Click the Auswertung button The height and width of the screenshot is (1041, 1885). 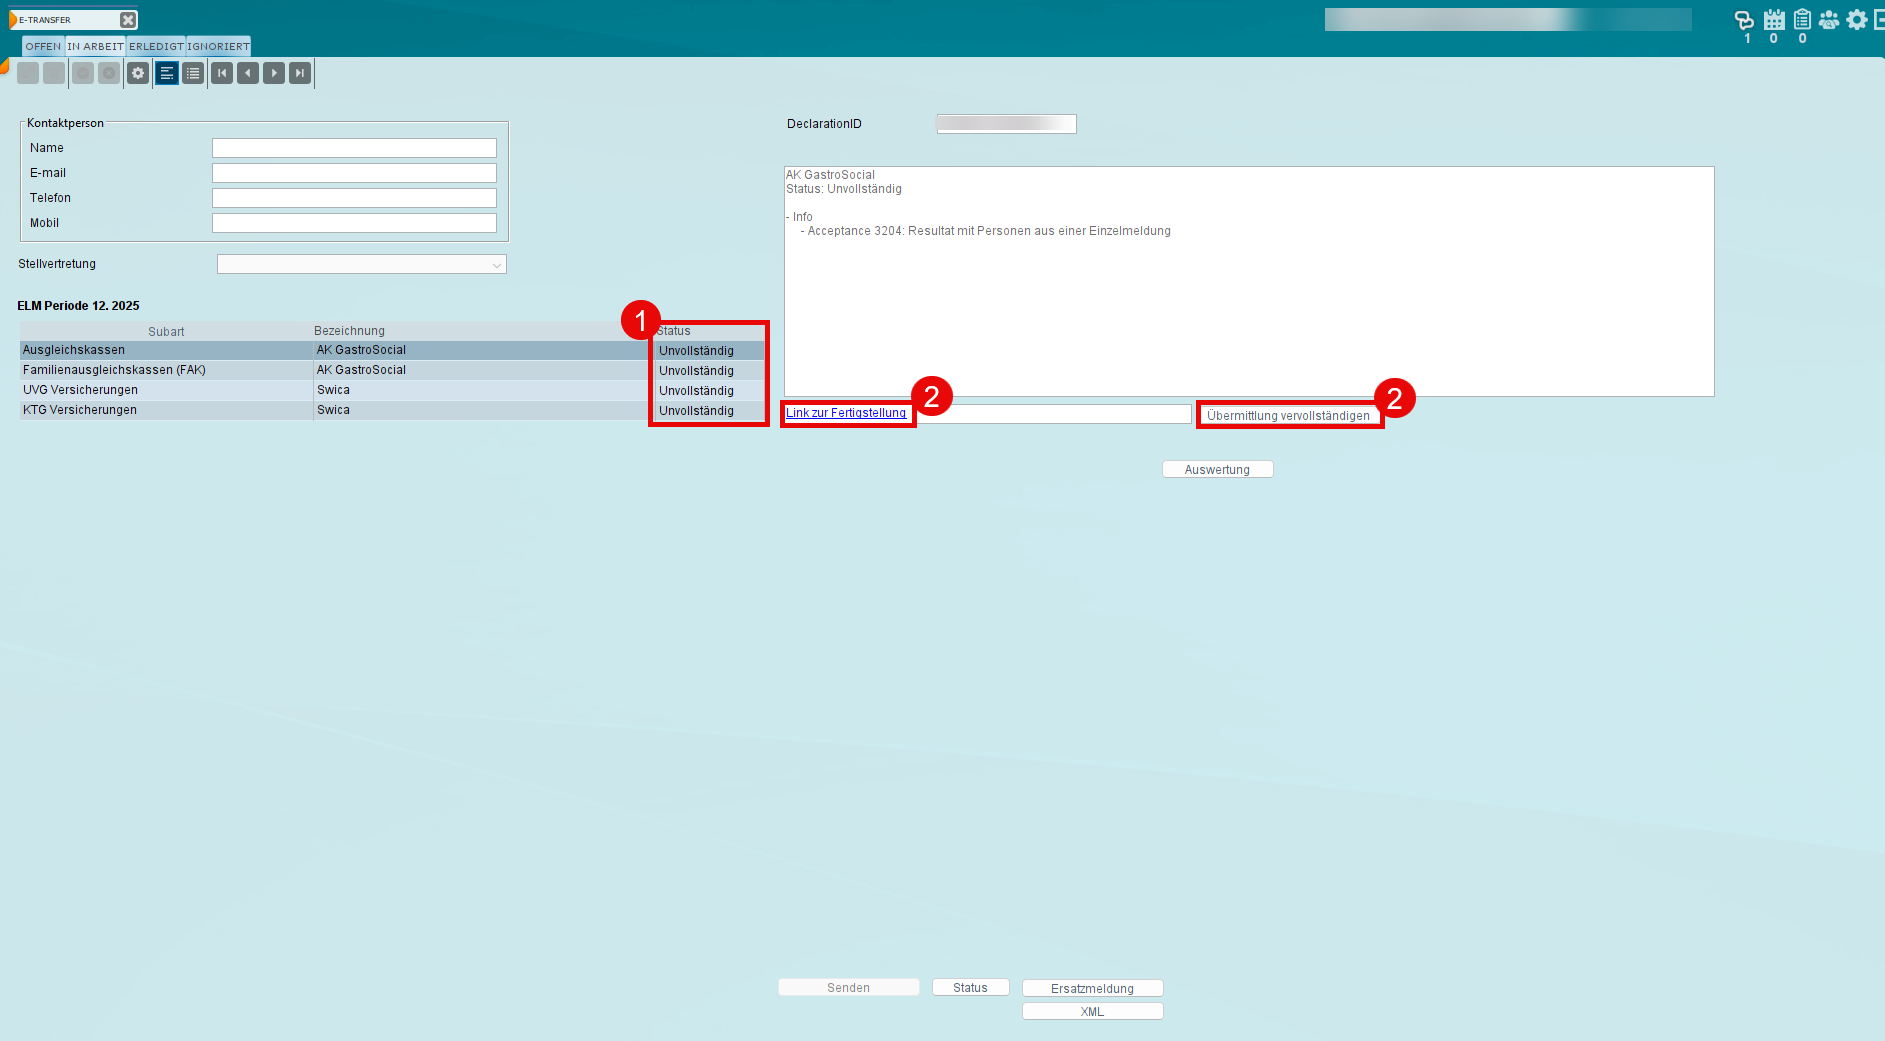click(1217, 470)
